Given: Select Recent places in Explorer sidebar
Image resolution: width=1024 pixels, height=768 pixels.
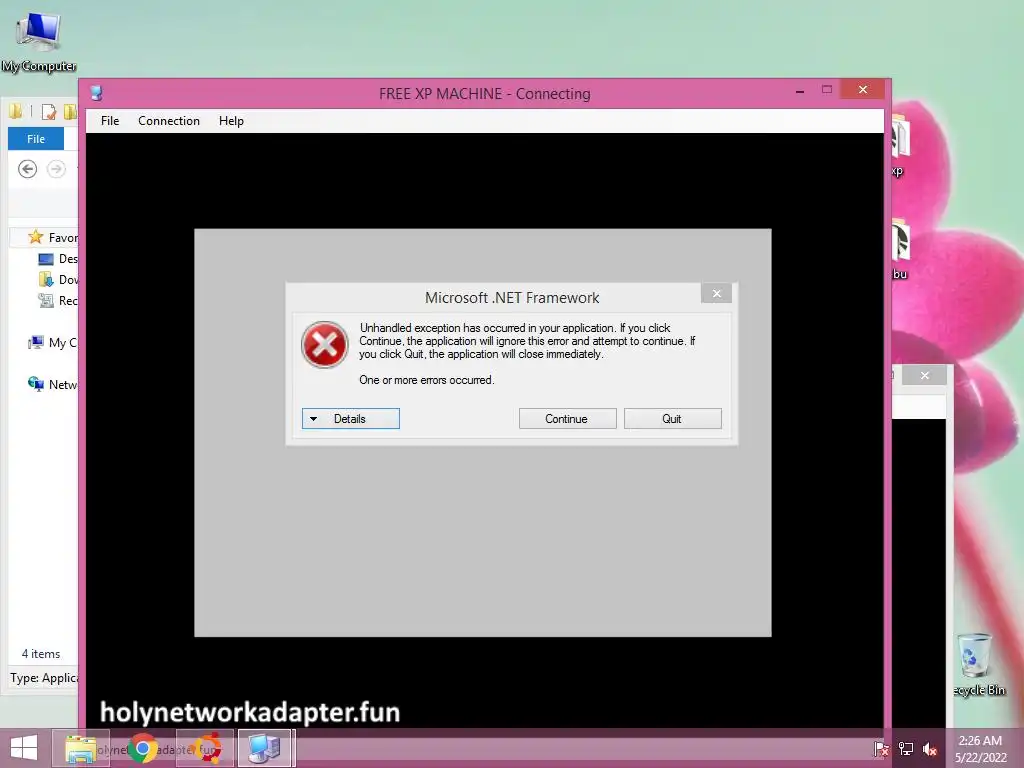Looking at the screenshot, I should [57, 300].
